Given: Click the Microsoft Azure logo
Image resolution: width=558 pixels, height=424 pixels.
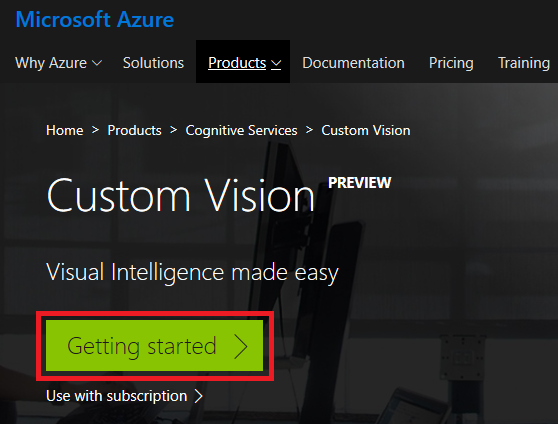Looking at the screenshot, I should pyautogui.click(x=95, y=19).
